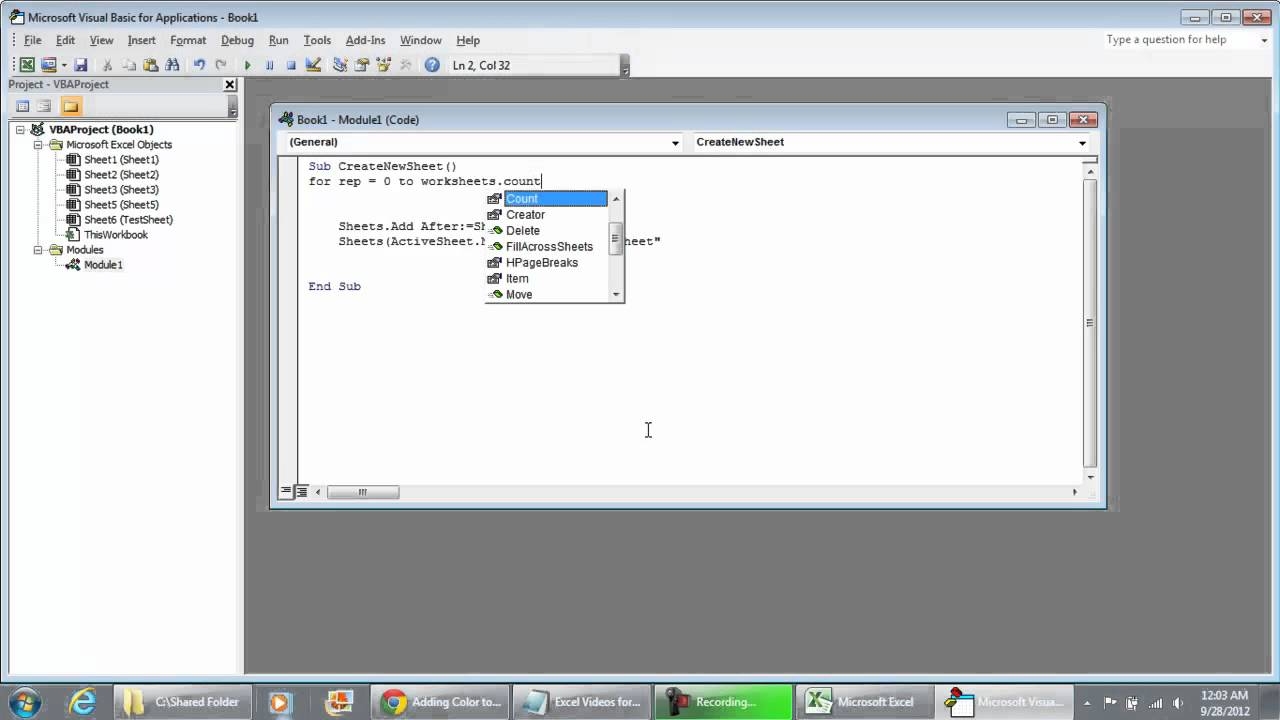Switch to Full Module View button
The height and width of the screenshot is (720, 1280).
coord(301,492)
